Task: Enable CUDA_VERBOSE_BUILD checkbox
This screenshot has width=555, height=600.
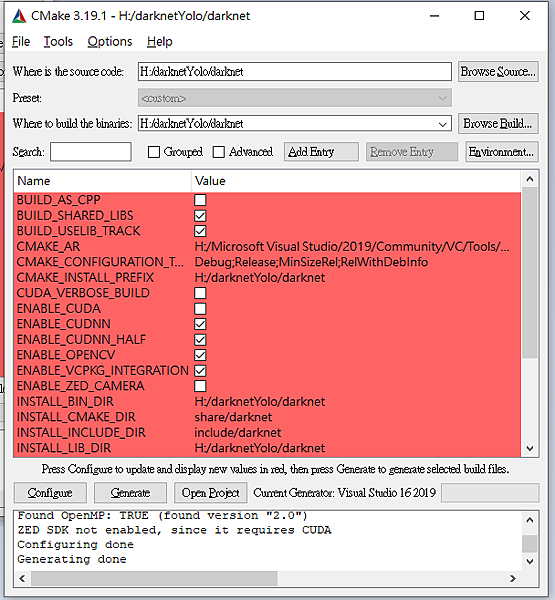Action: pos(200,293)
